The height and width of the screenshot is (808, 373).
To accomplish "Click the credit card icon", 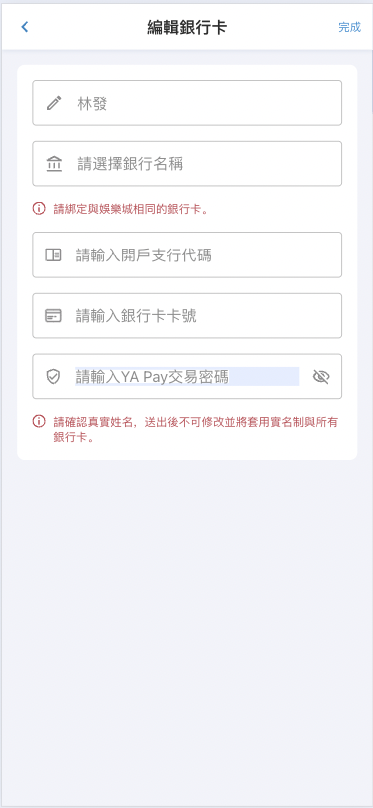I will [x=54, y=316].
